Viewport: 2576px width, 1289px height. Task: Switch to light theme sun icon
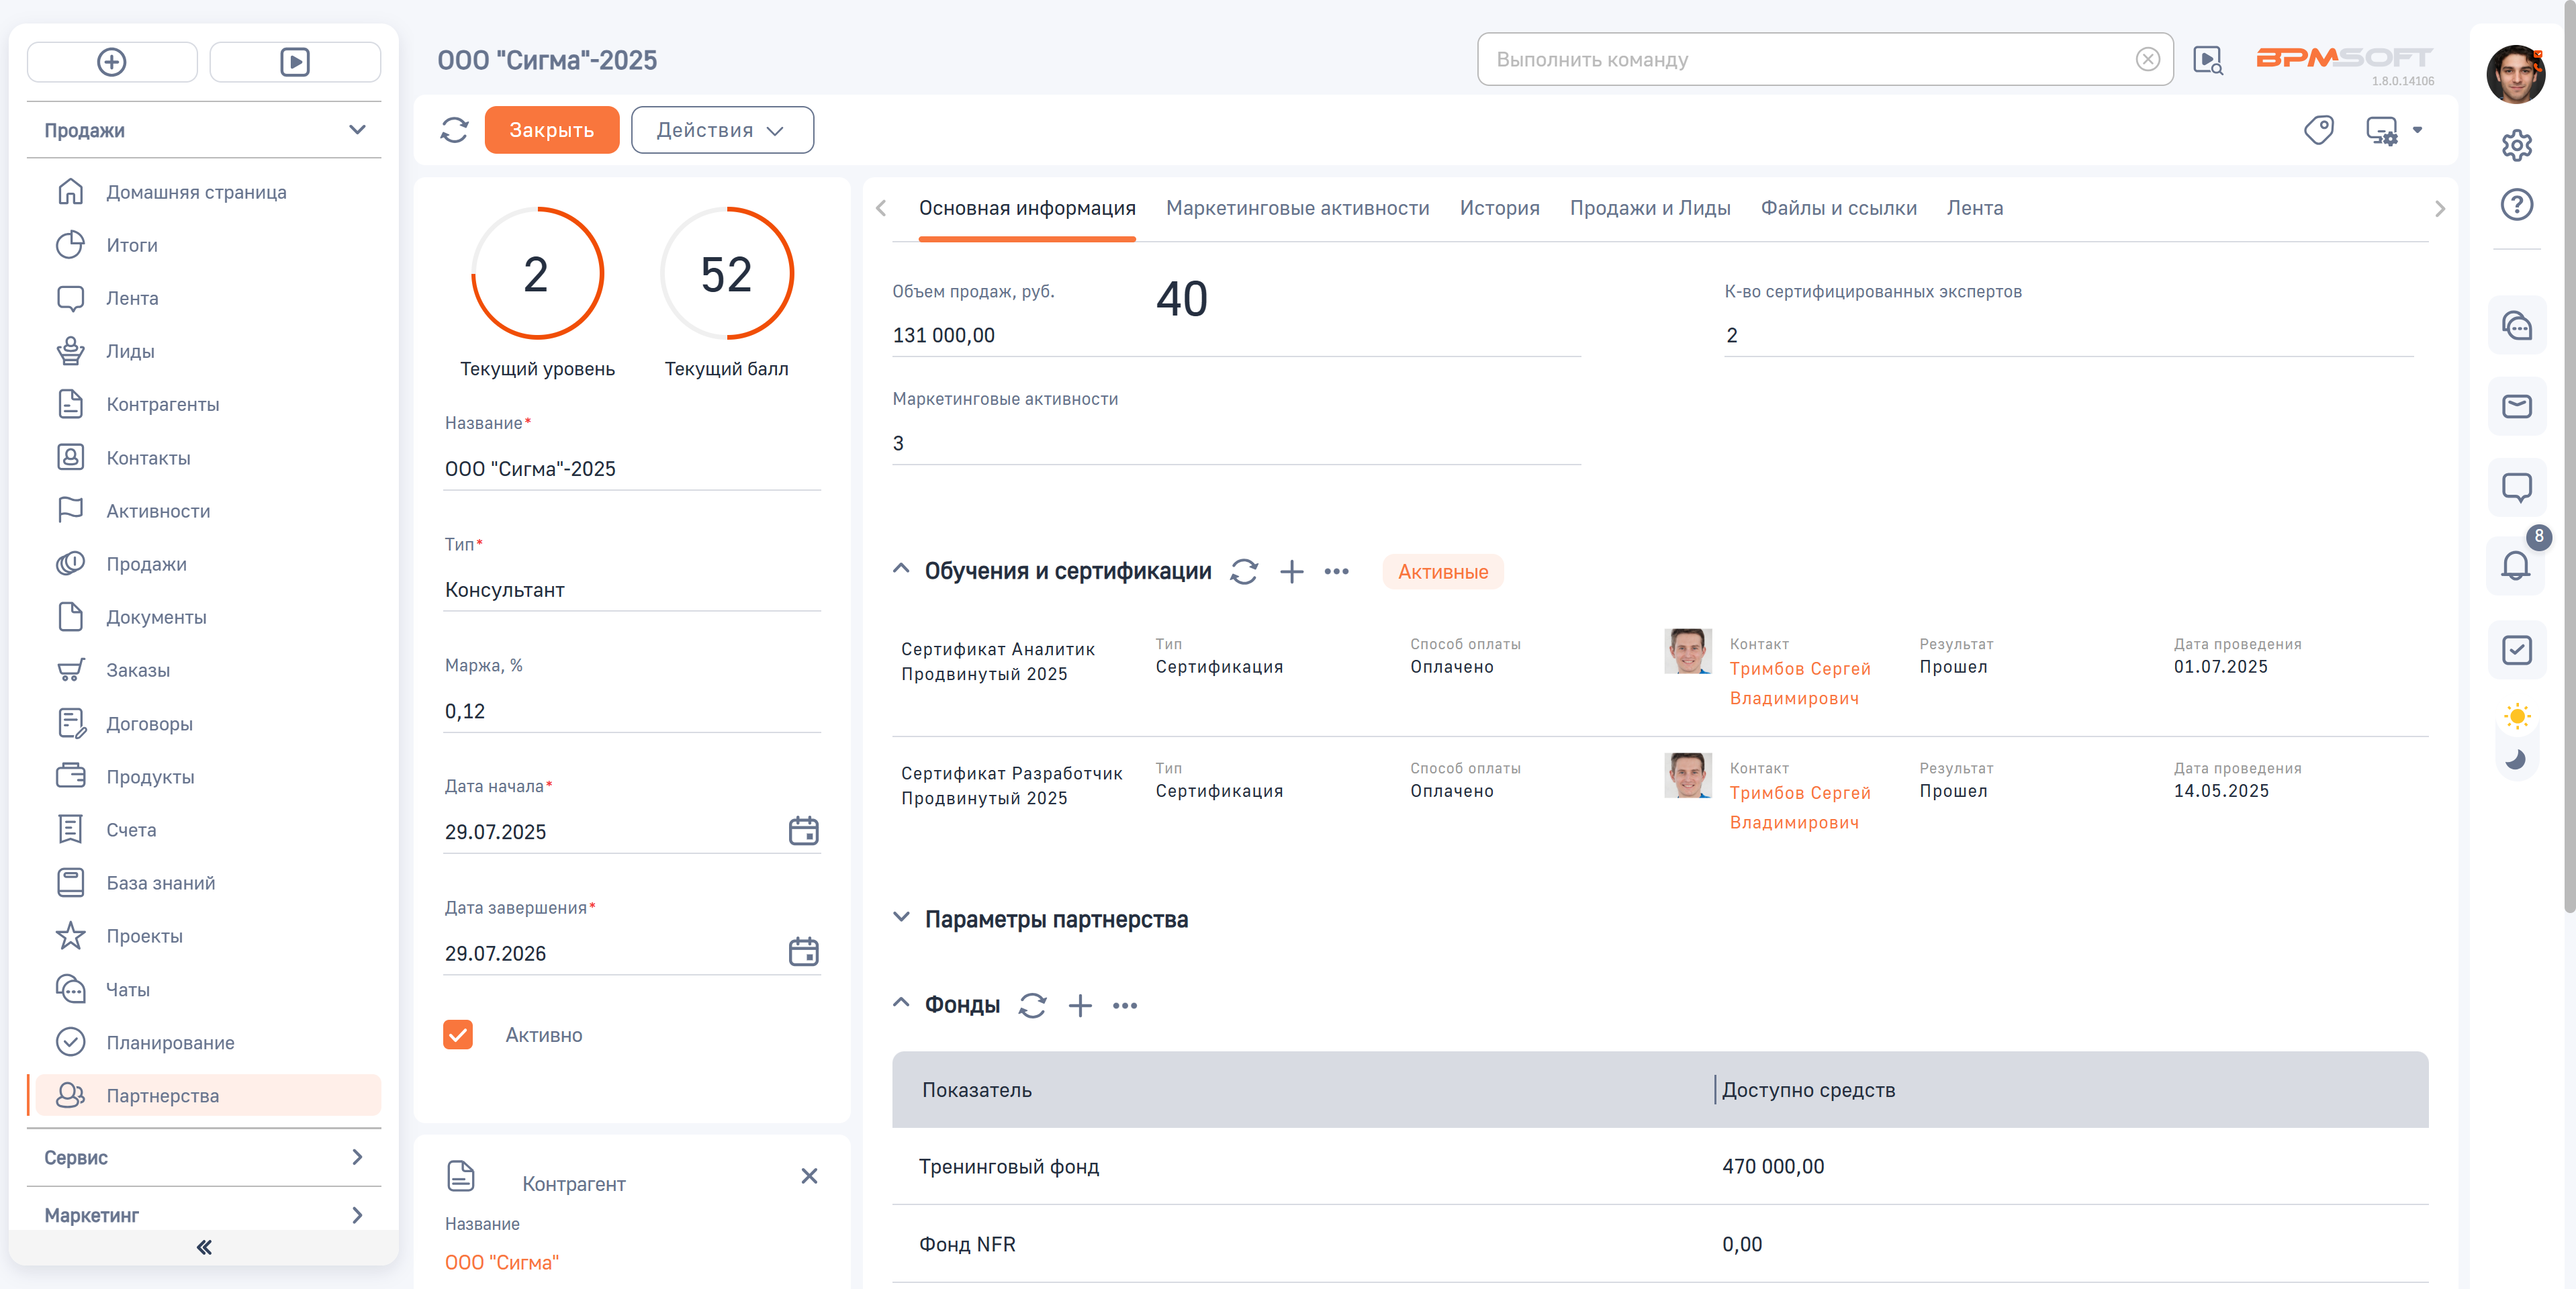(x=2516, y=716)
